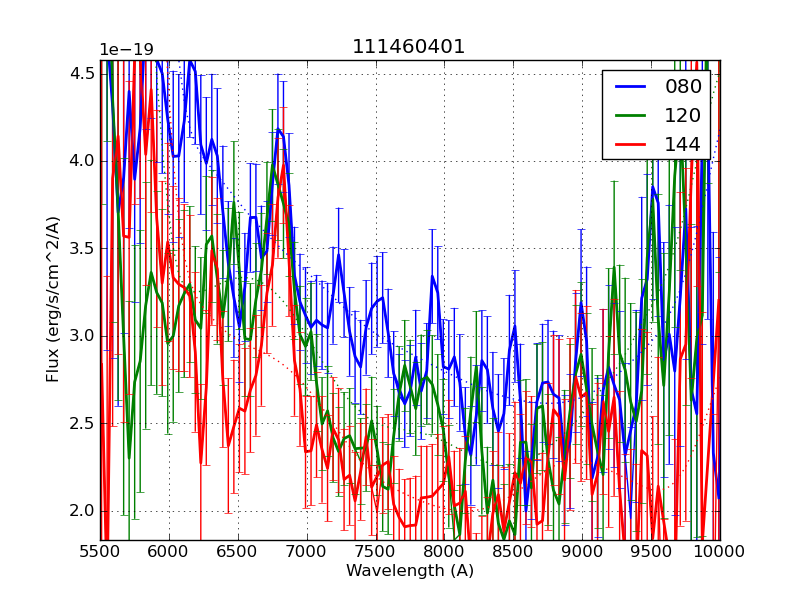
Task: Select the green line sample in legend
Action: (632, 115)
